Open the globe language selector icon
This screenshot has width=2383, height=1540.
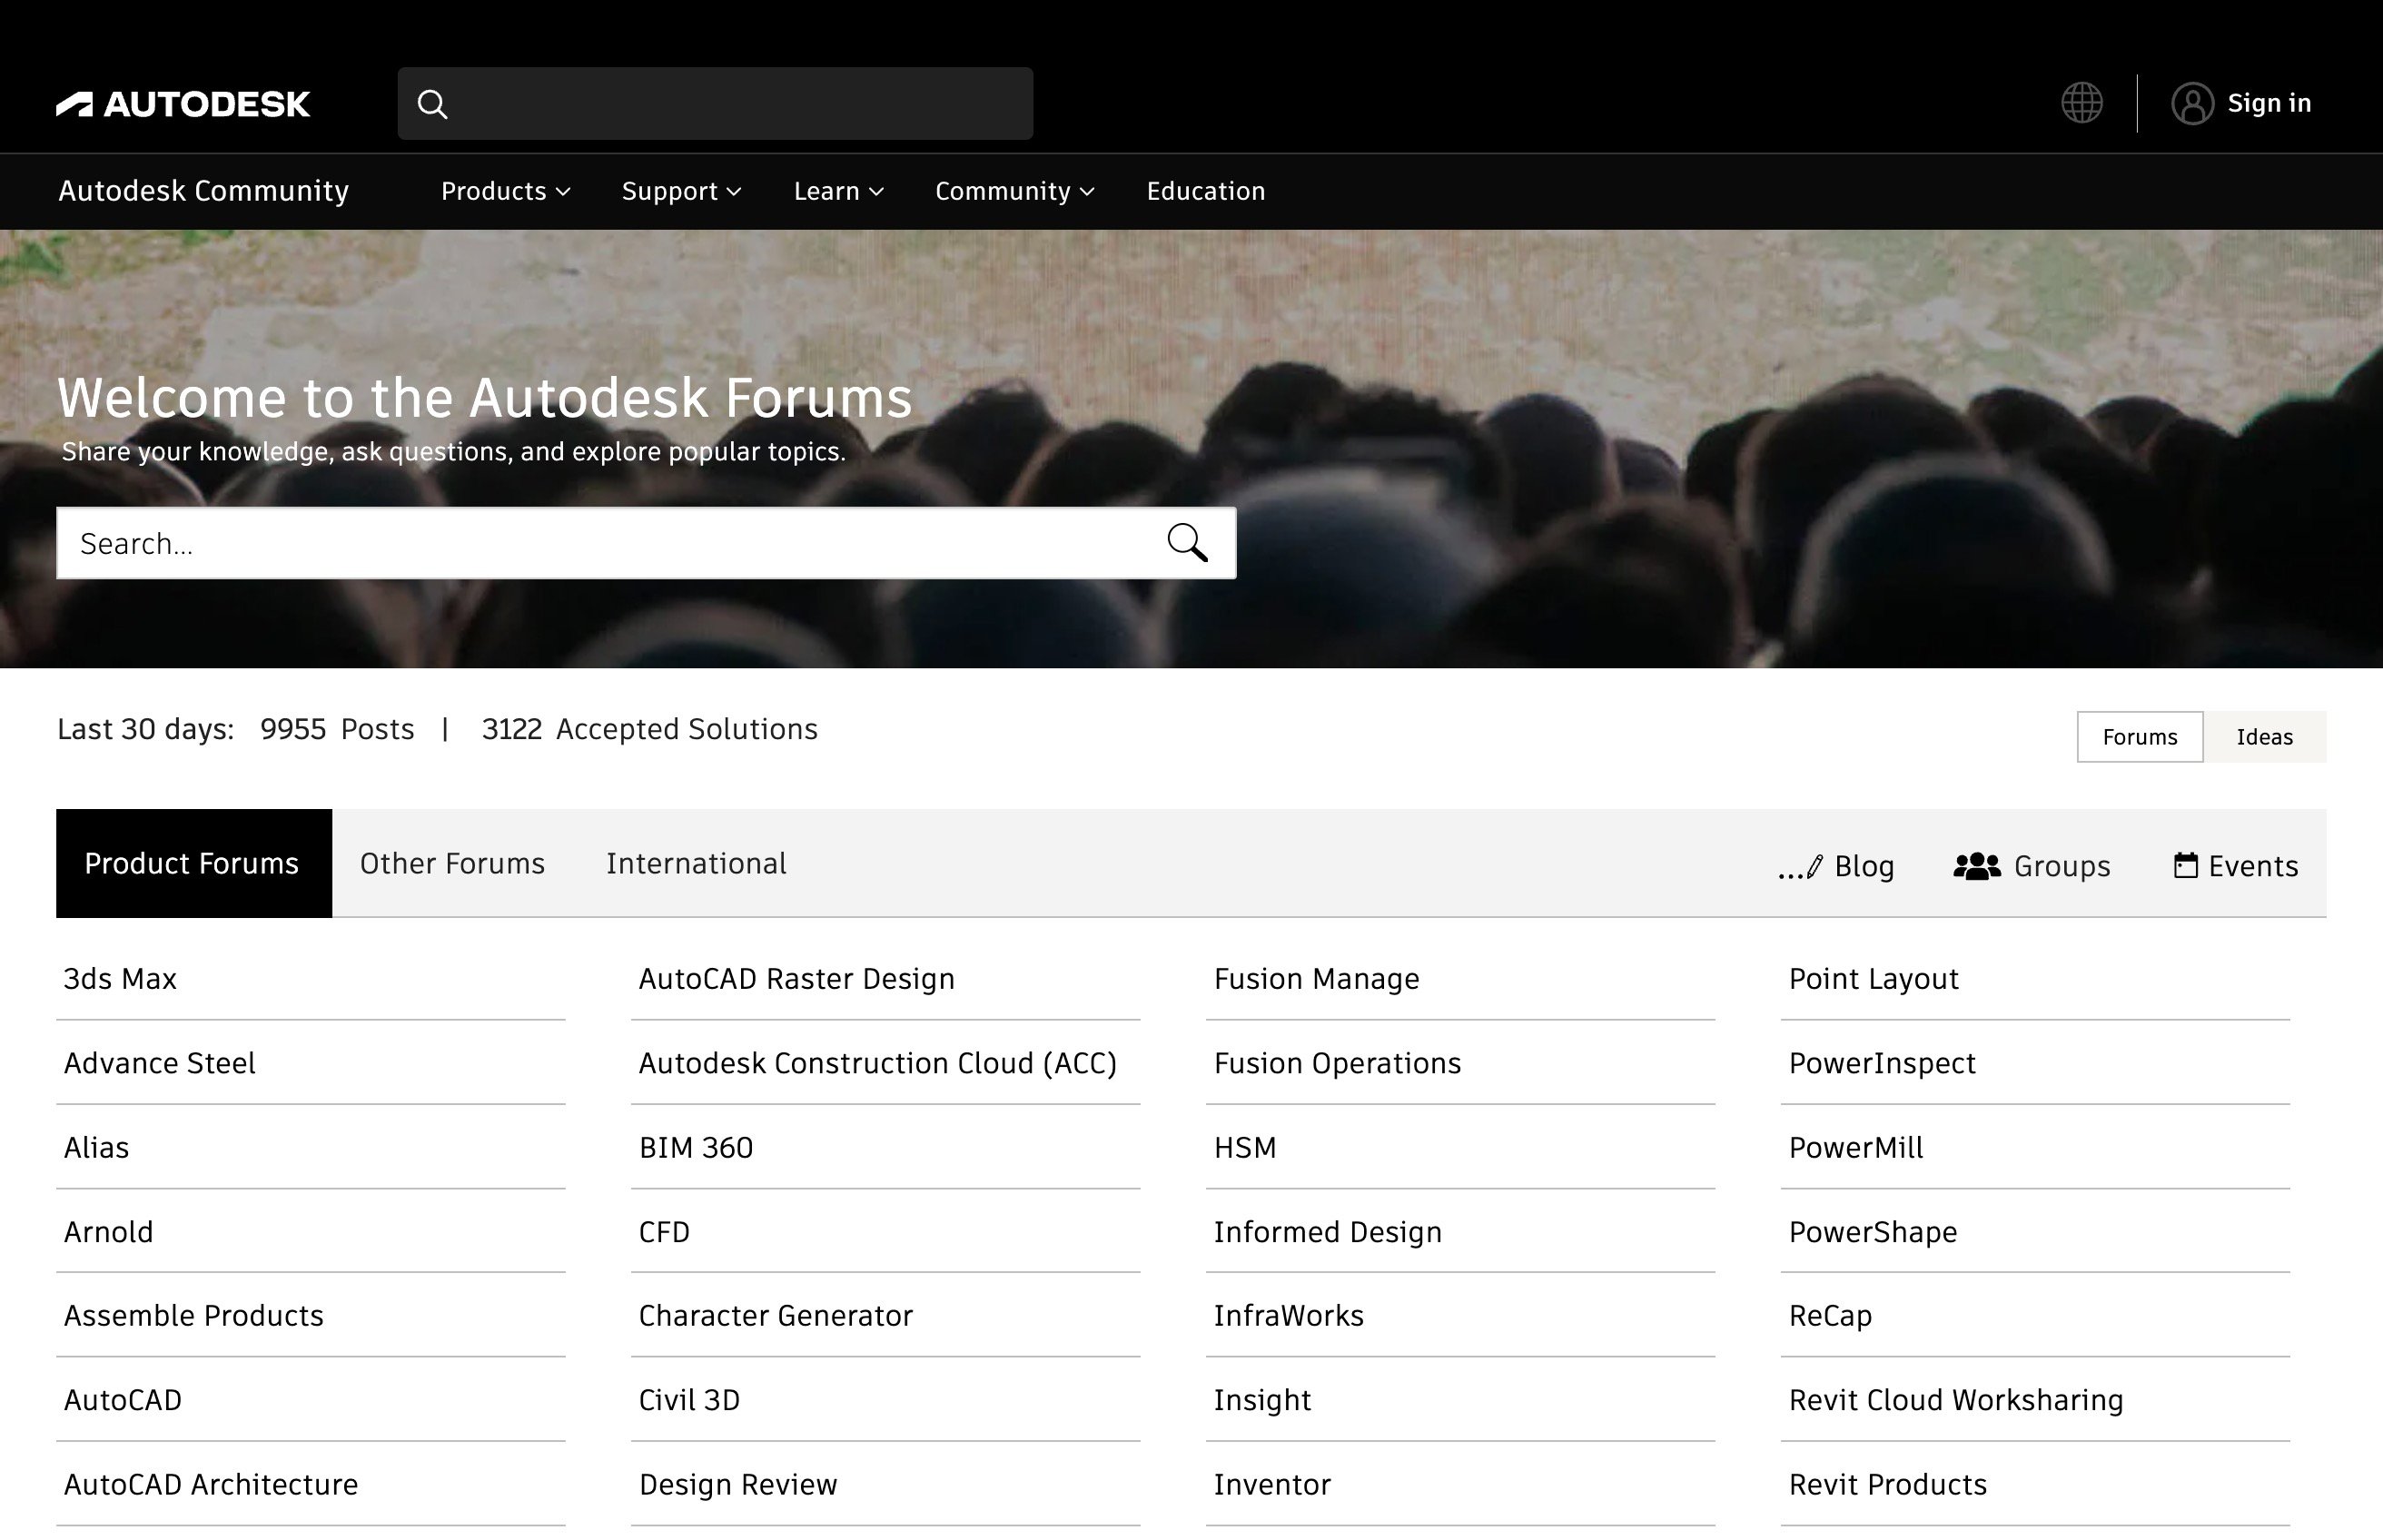2081,103
